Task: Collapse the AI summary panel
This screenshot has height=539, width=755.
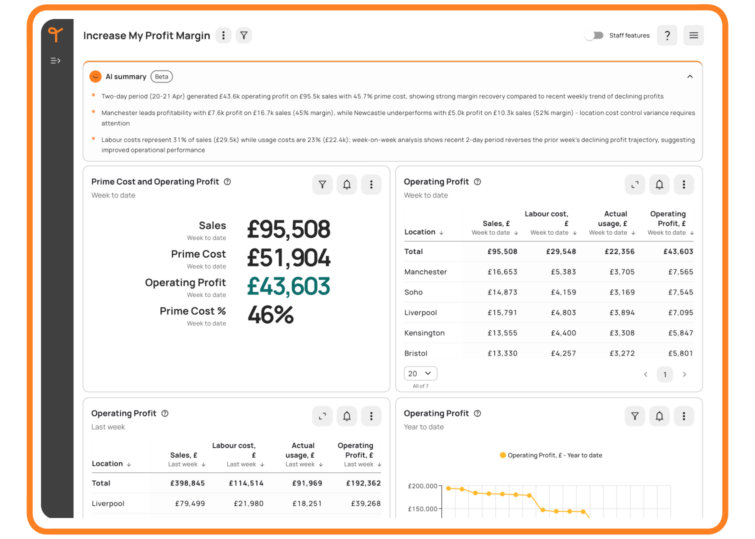Action: [689, 76]
